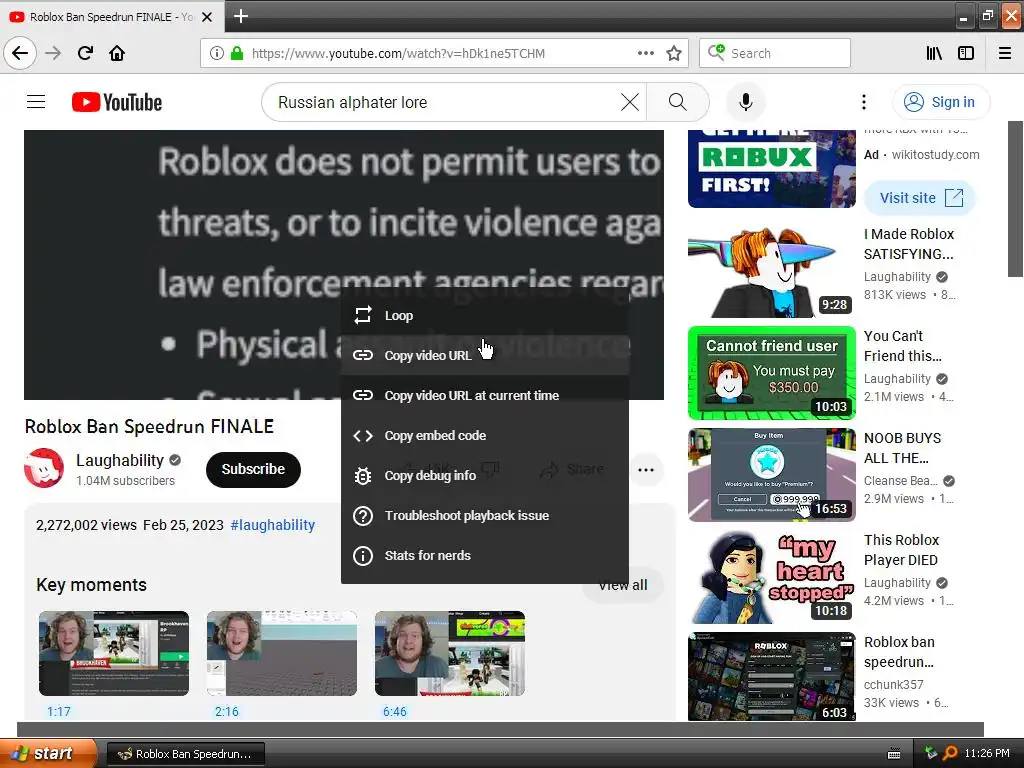Click Visit site ad button
Viewport: 1024px width, 768px height.
point(920,198)
